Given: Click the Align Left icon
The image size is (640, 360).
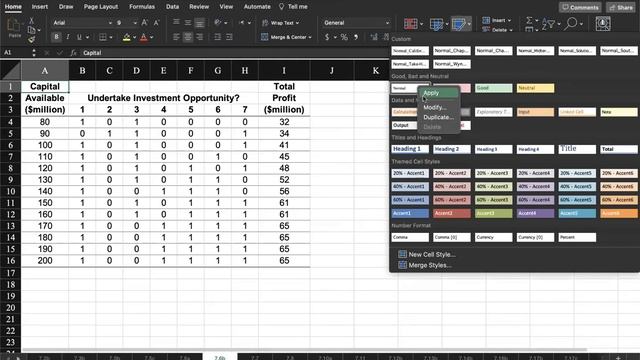Looking at the screenshot, I should click(176, 37).
